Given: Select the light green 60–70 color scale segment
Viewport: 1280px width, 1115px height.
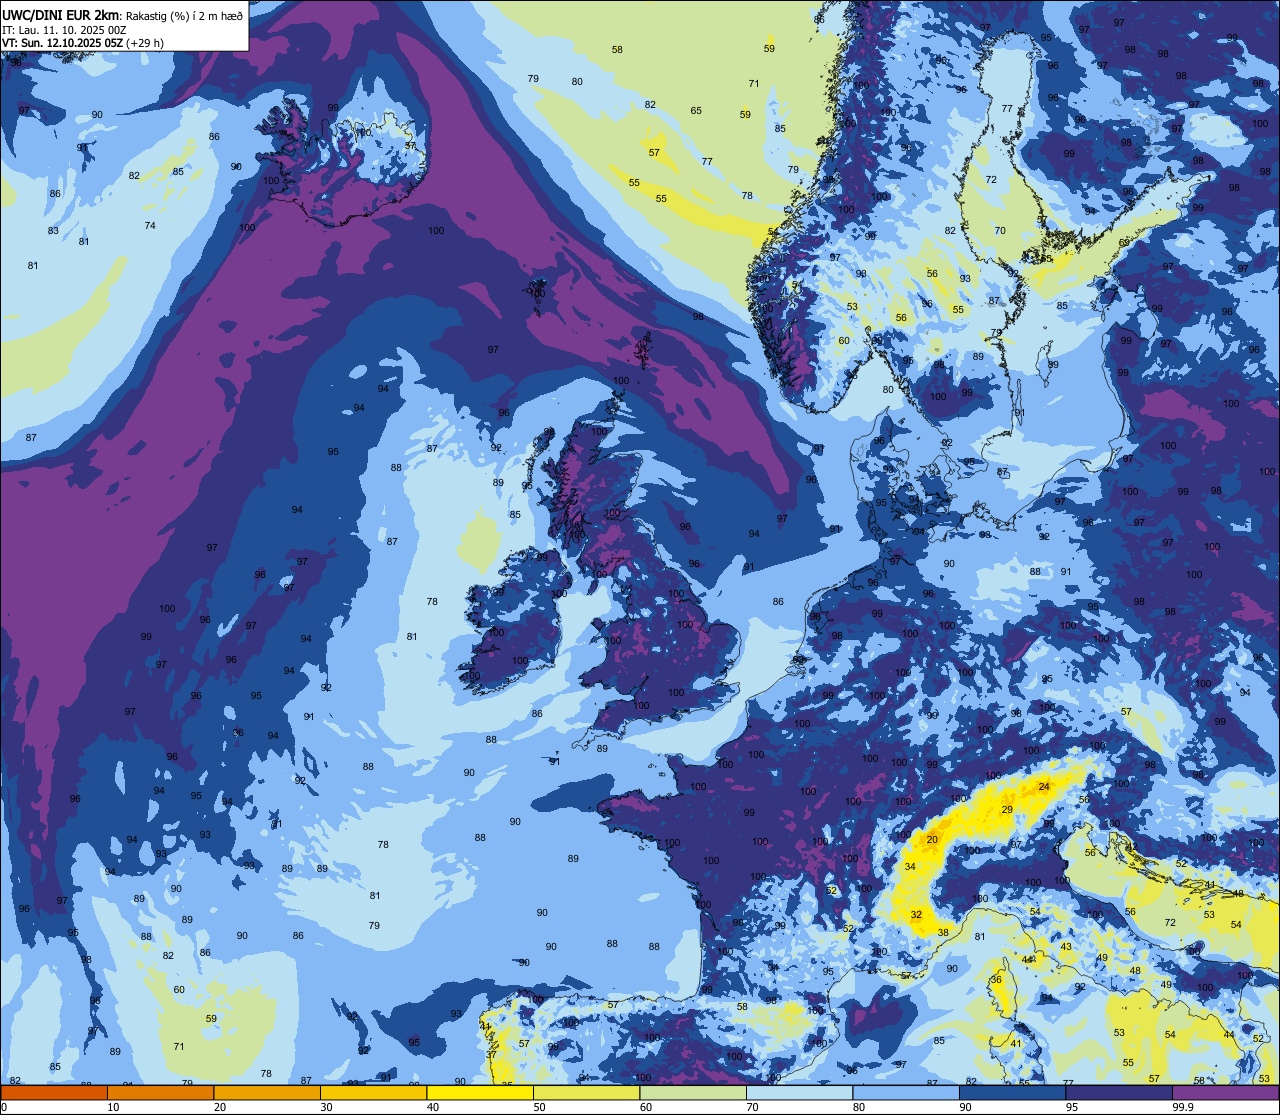Looking at the screenshot, I should (x=692, y=1092).
